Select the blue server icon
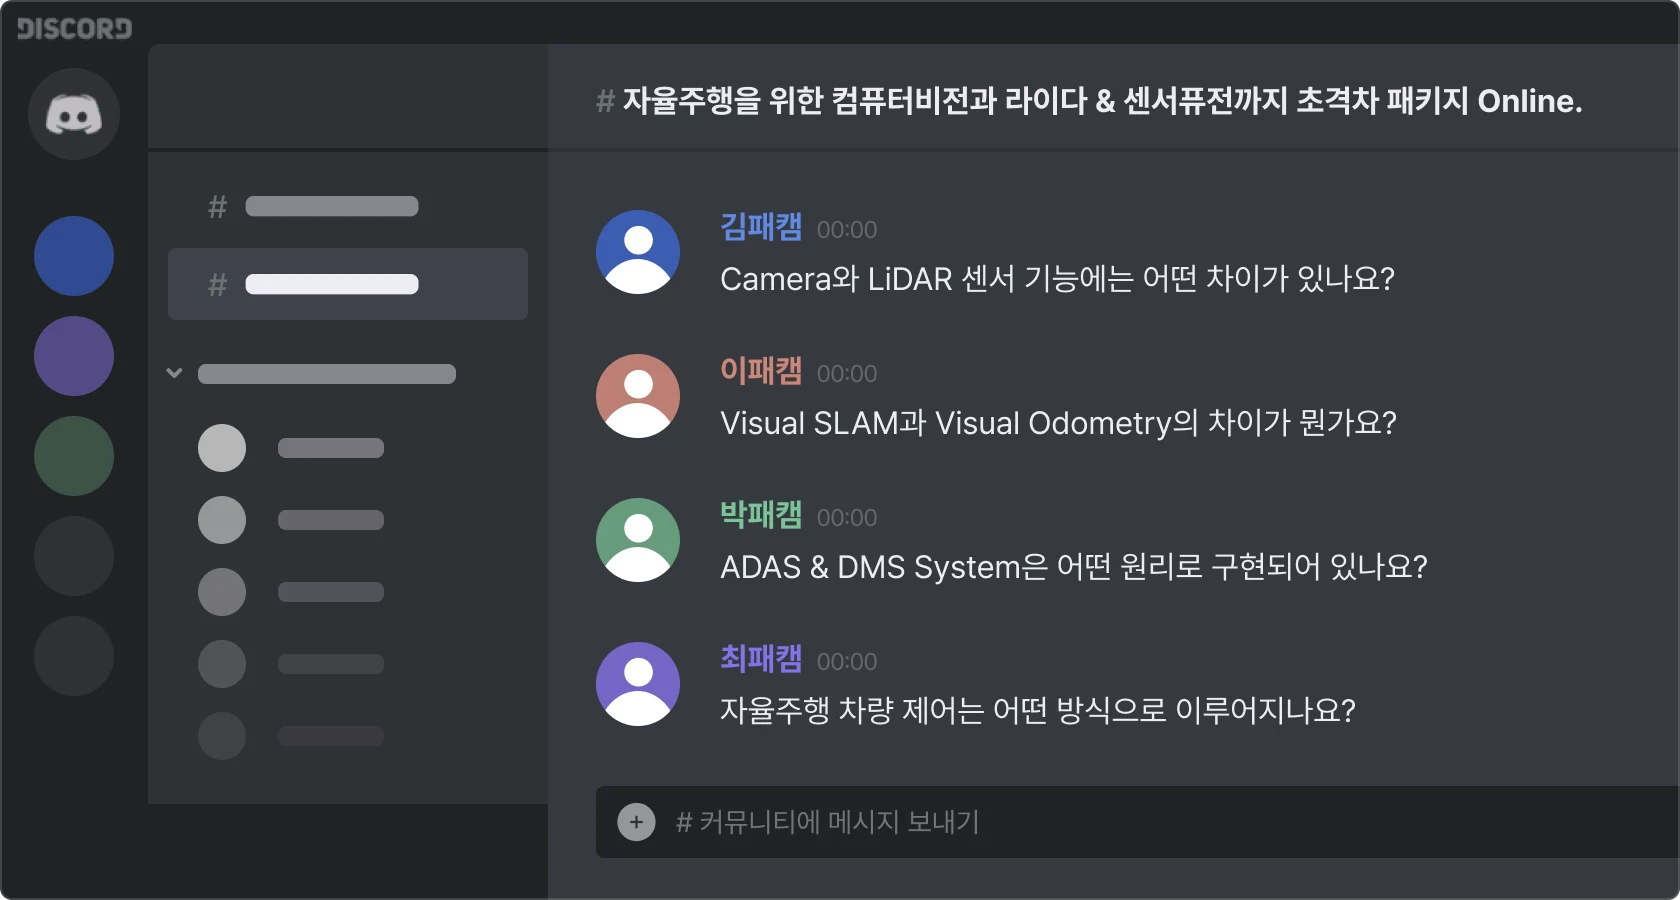1680x900 pixels. [x=74, y=256]
